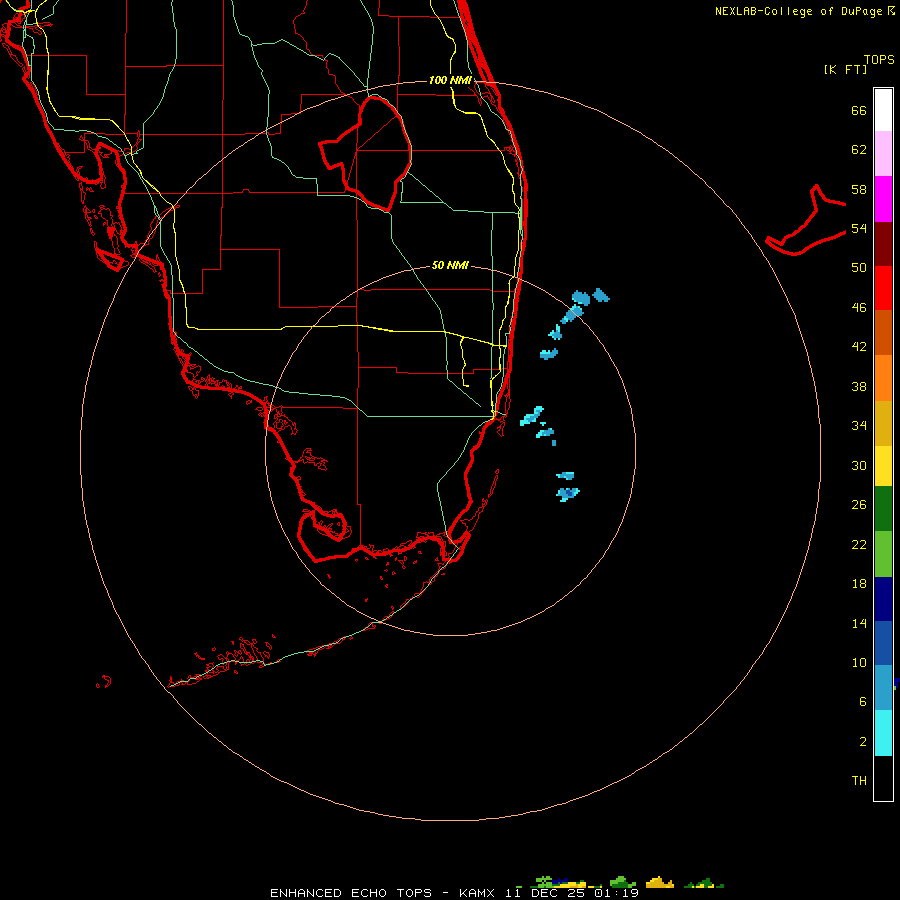Click the 14 legend value

pyautogui.click(x=859, y=623)
